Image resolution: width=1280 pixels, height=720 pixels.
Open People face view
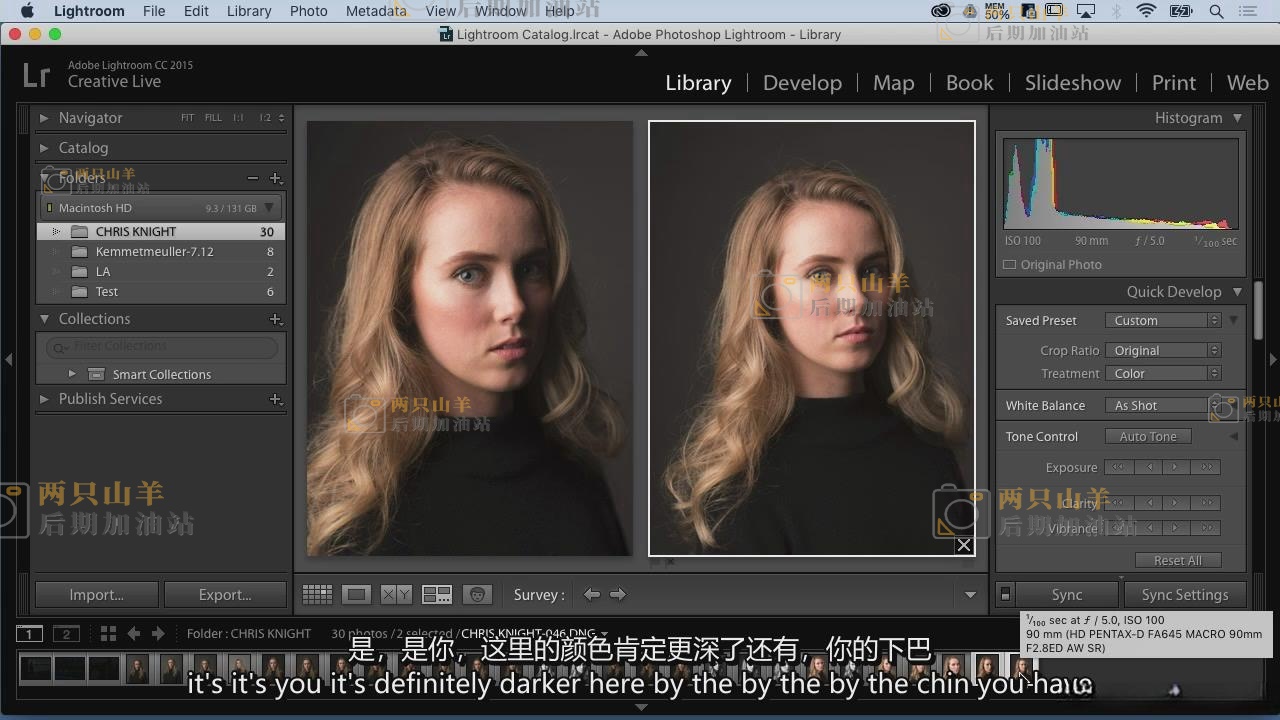477,594
